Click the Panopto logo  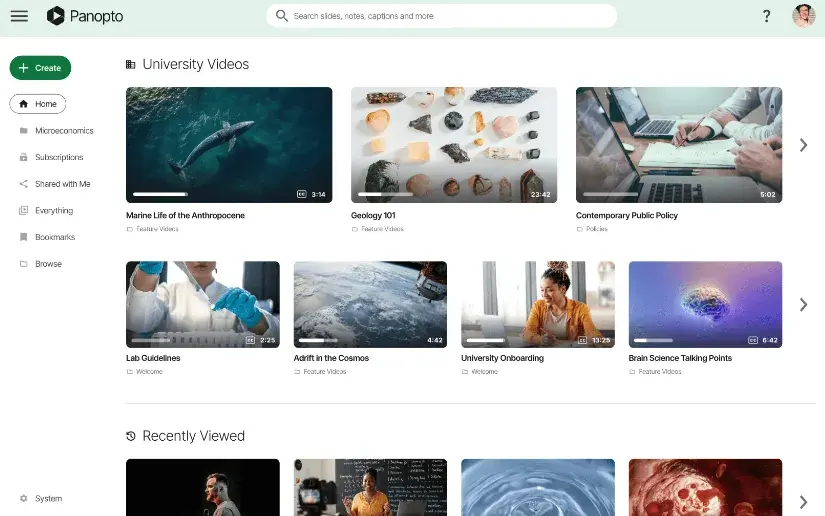[56, 16]
